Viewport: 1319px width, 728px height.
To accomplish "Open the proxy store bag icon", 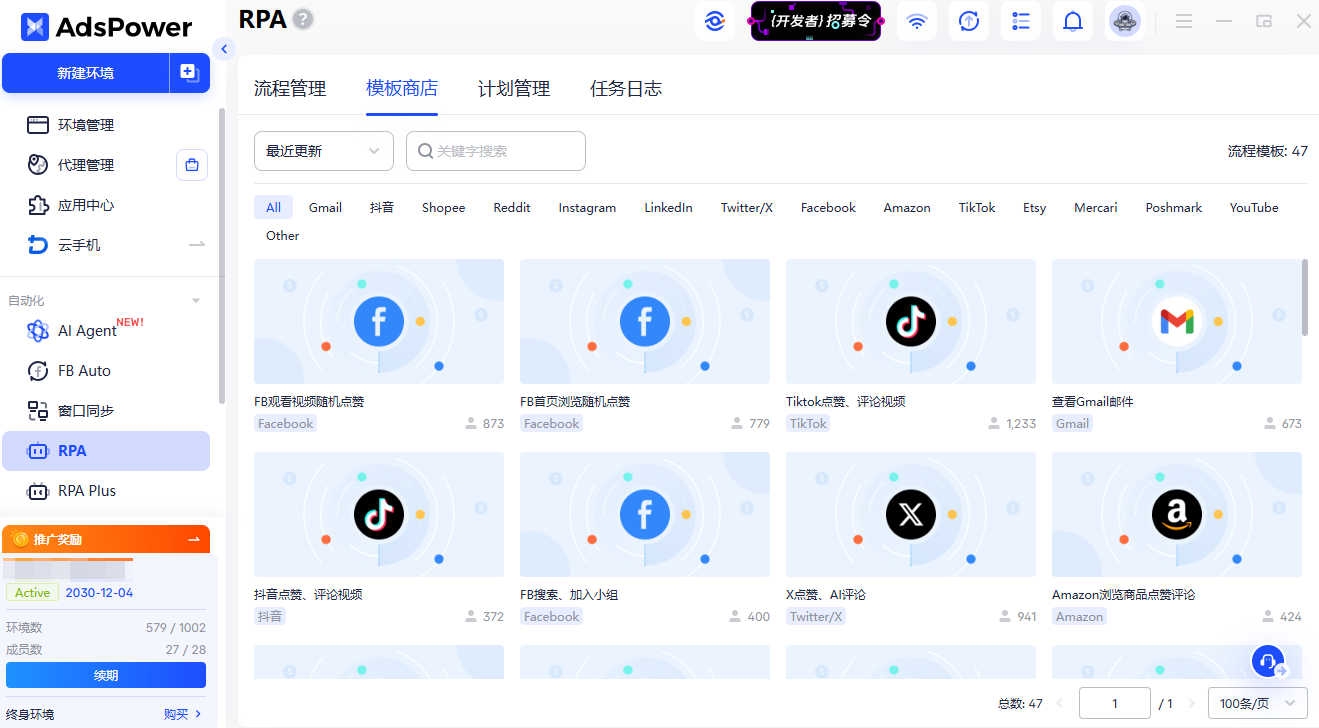I will click(192, 165).
